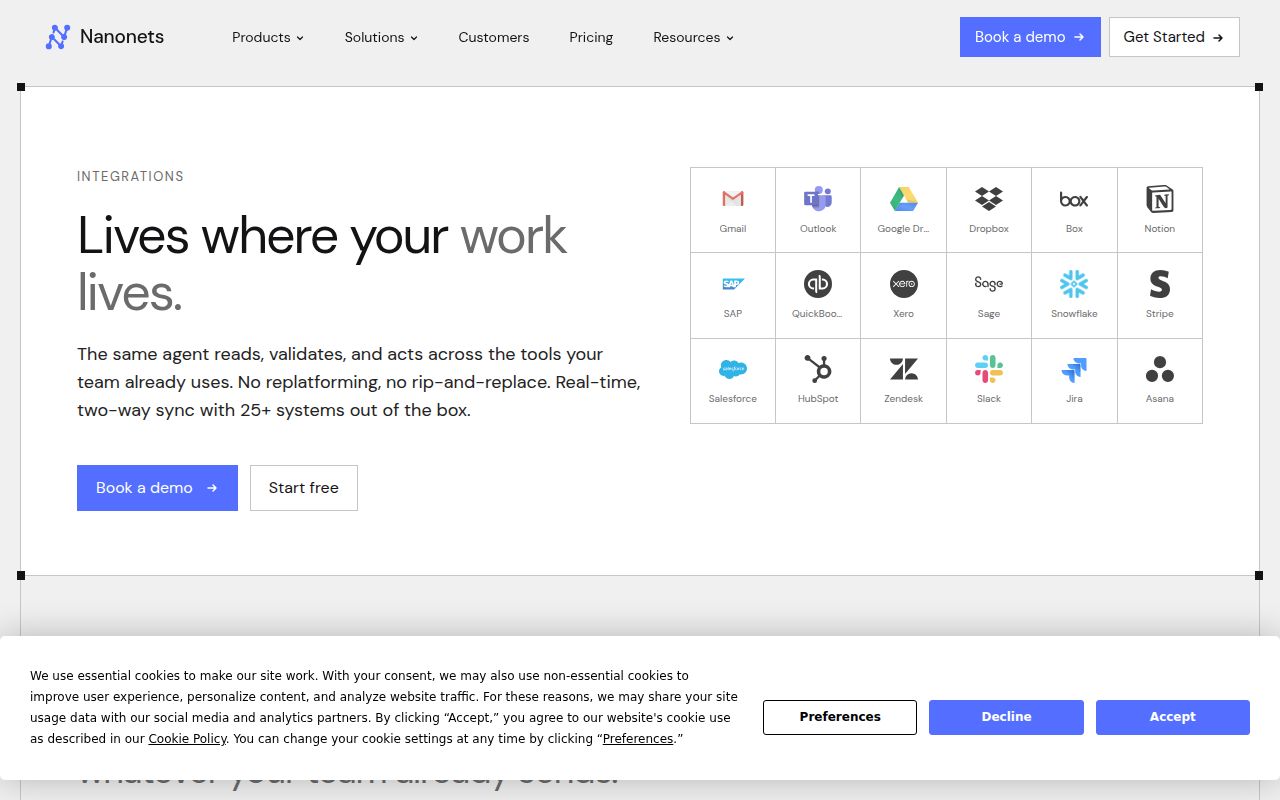The width and height of the screenshot is (1280, 800).
Task: Select the Jira integration icon
Action: tap(1074, 370)
